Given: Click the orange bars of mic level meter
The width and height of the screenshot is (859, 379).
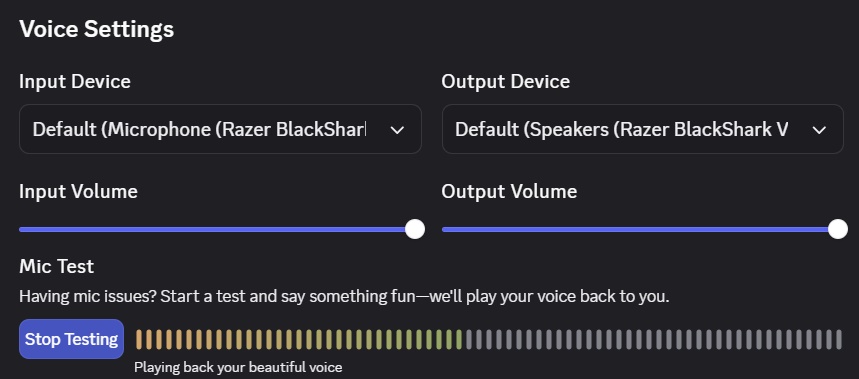Looking at the screenshot, I should coord(219,340).
